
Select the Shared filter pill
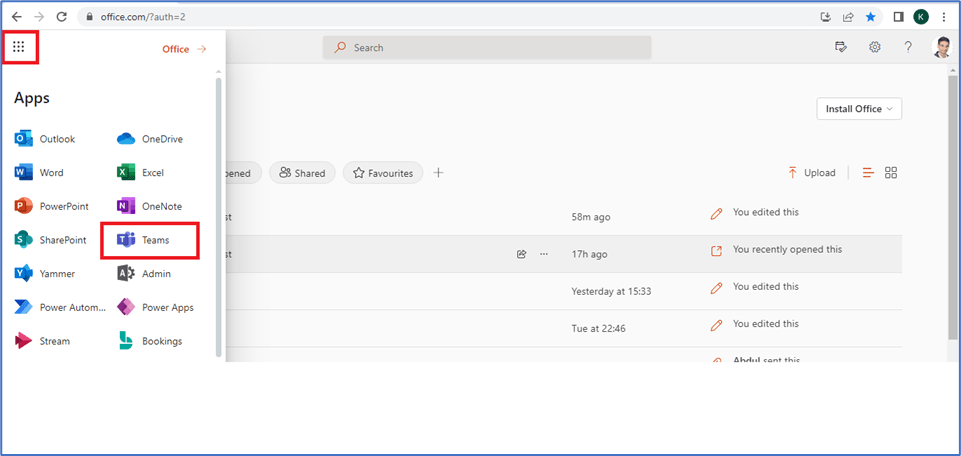[302, 173]
